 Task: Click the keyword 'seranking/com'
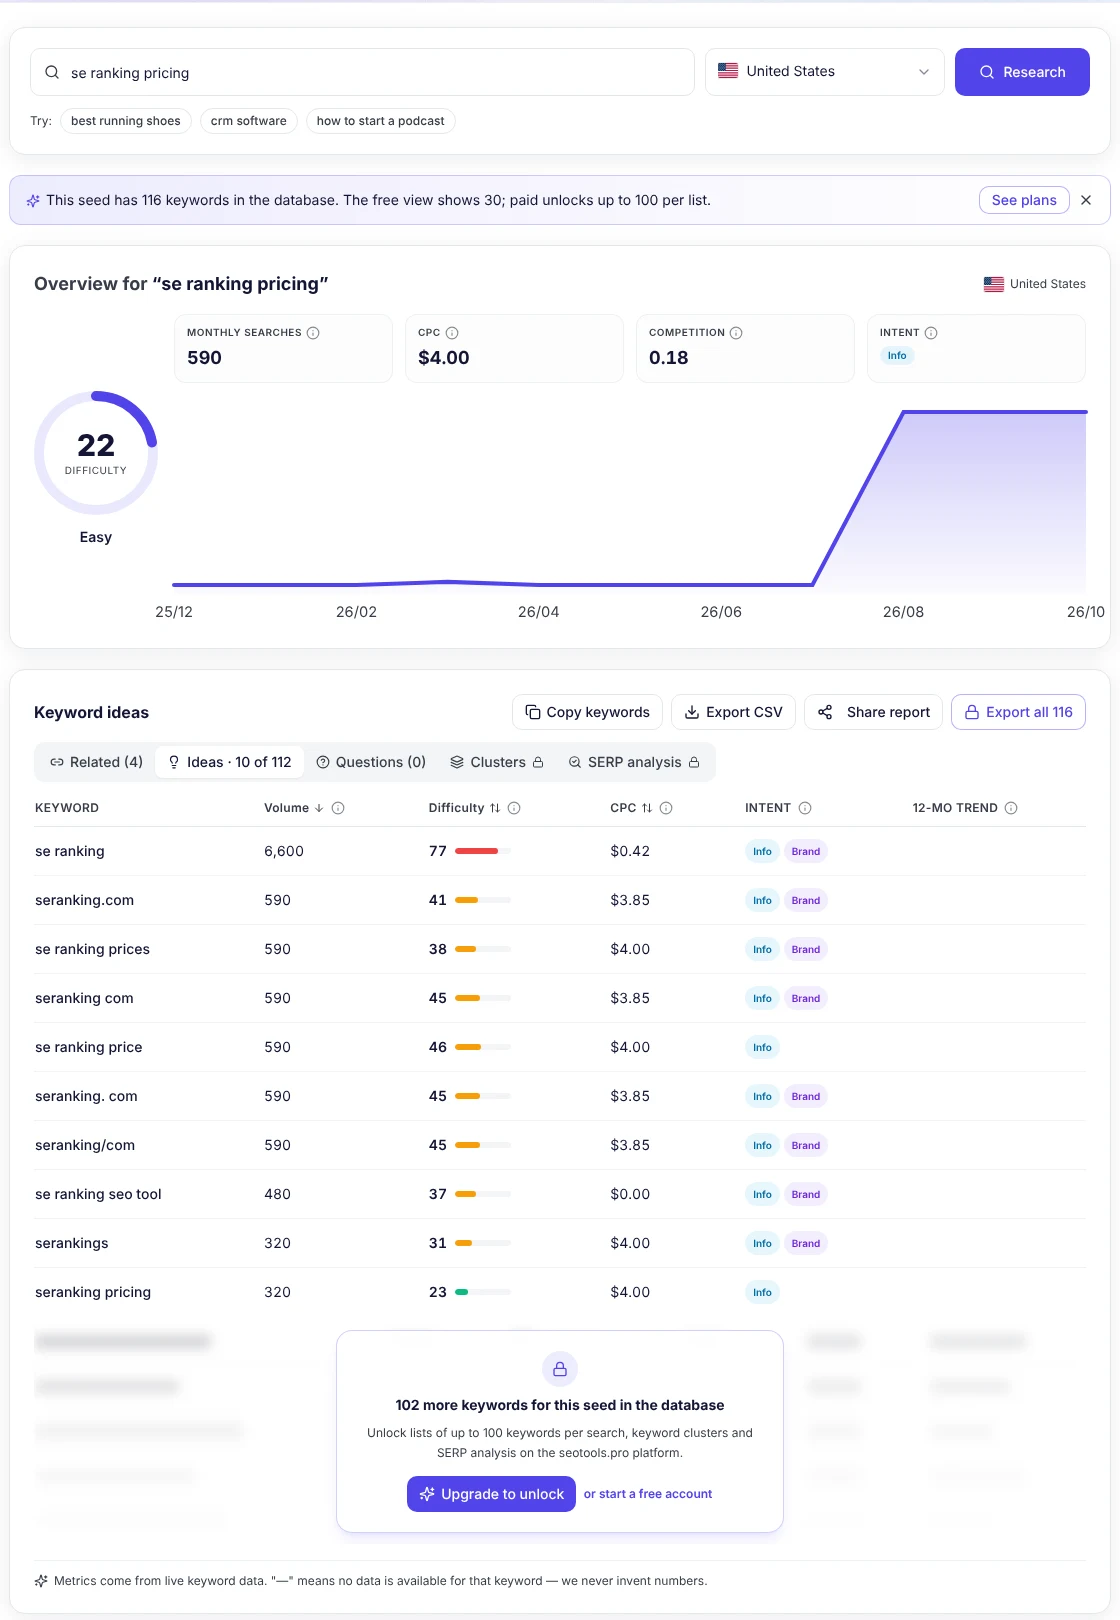point(85,1145)
